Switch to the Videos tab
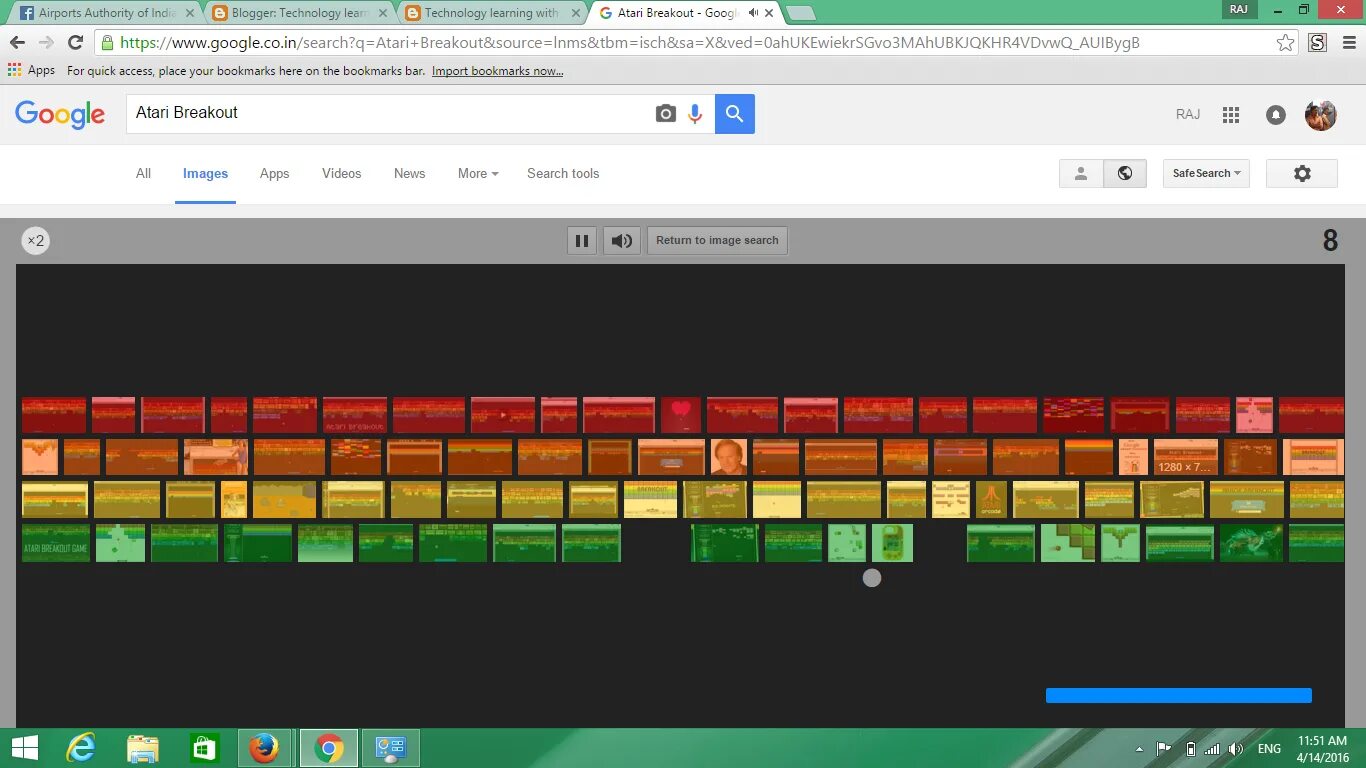This screenshot has height=768, width=1366. pyautogui.click(x=341, y=173)
